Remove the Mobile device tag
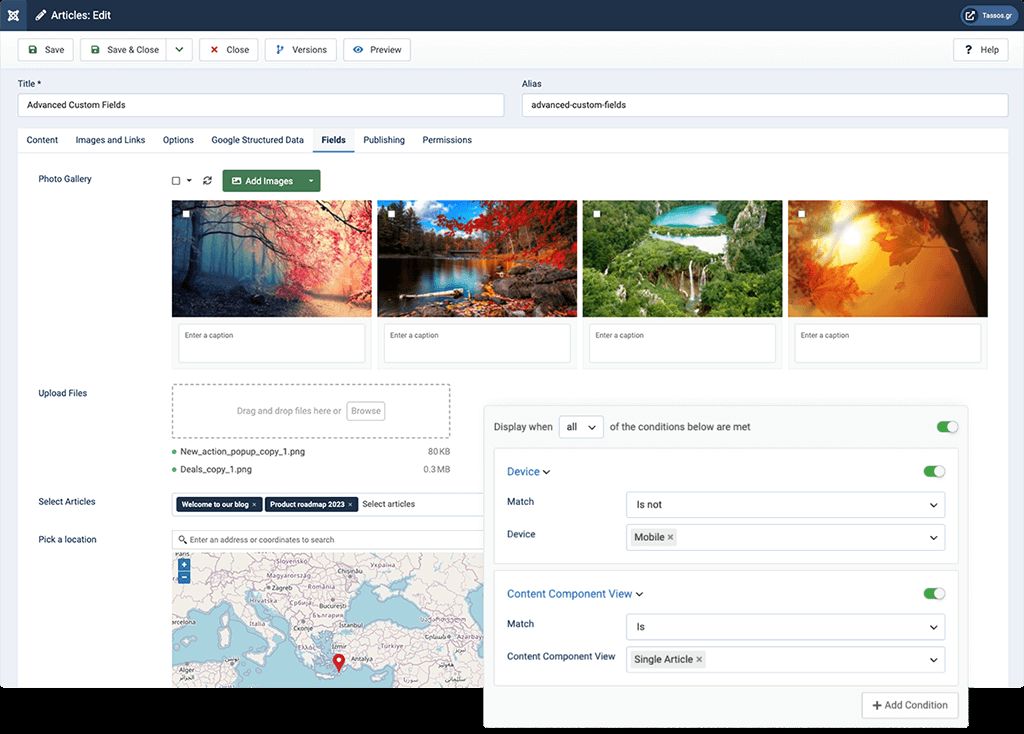Viewport: 1024px width, 734px height. click(670, 537)
